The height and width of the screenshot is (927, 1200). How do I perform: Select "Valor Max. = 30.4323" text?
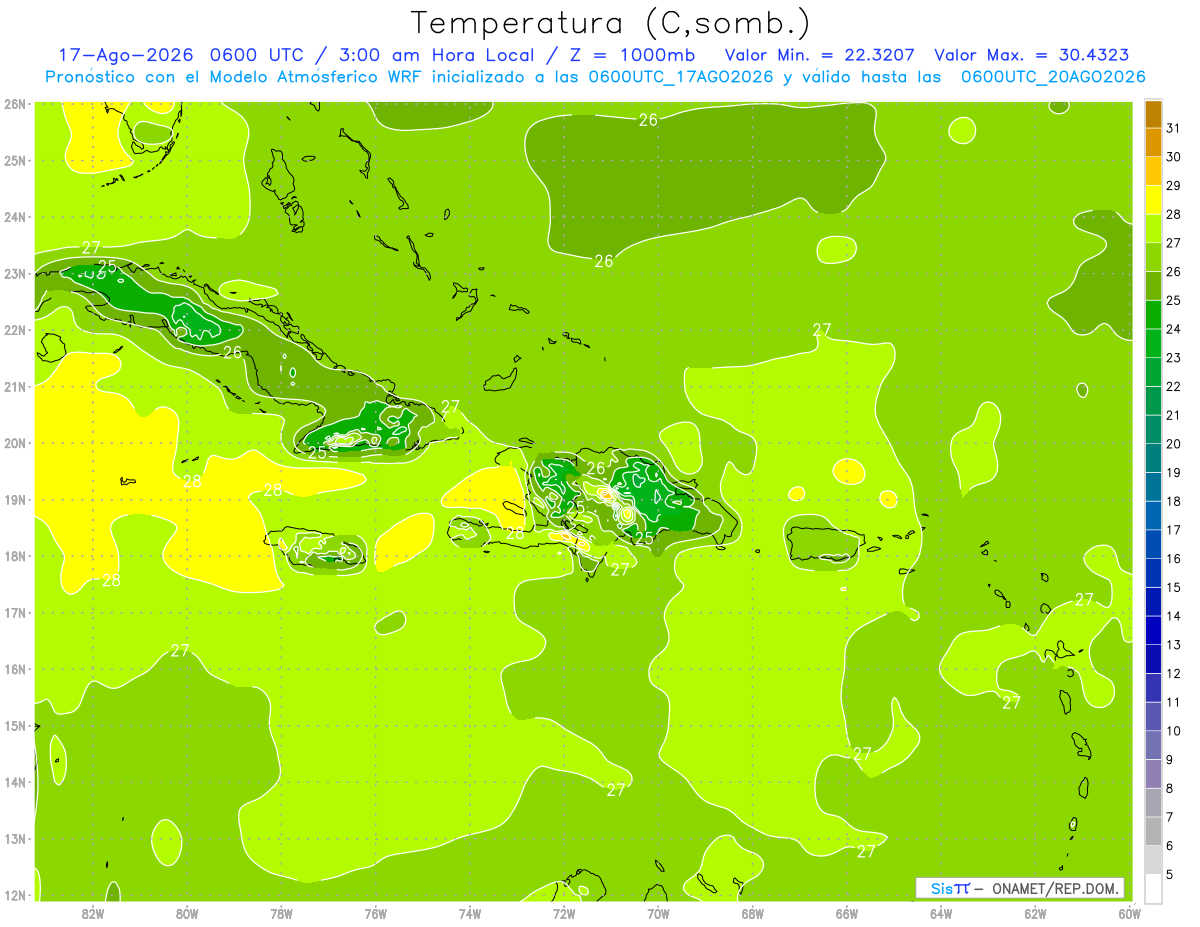point(1032,55)
